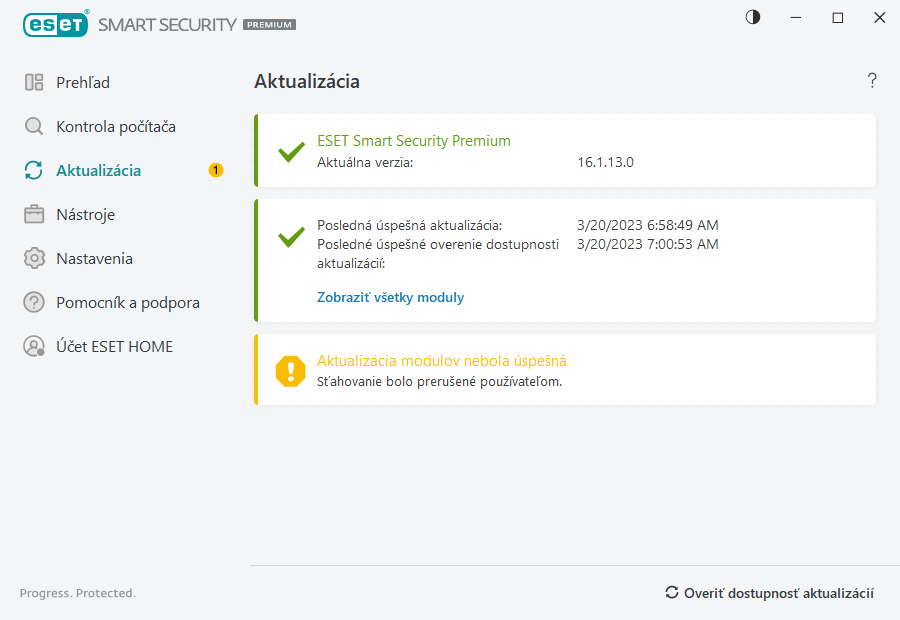This screenshot has width=900, height=620.
Task: Click the ESET Smart Security Premium title
Action: click(x=413, y=141)
